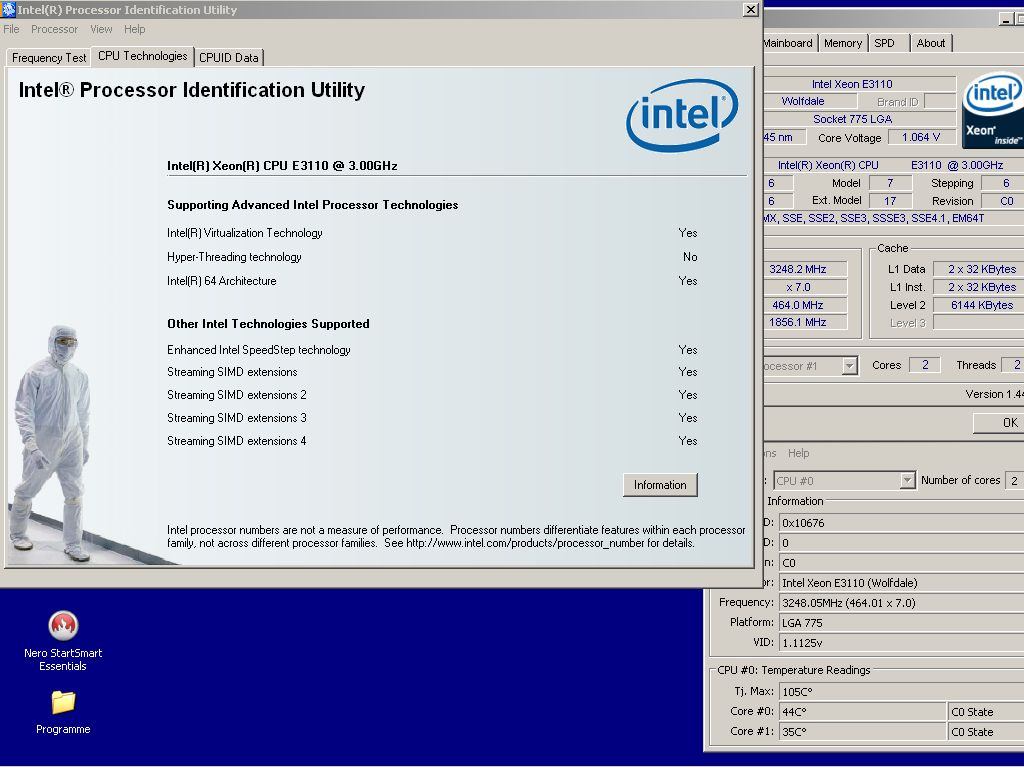Open the Help menu of Intel utility
This screenshot has width=1024, height=768.
(135, 29)
